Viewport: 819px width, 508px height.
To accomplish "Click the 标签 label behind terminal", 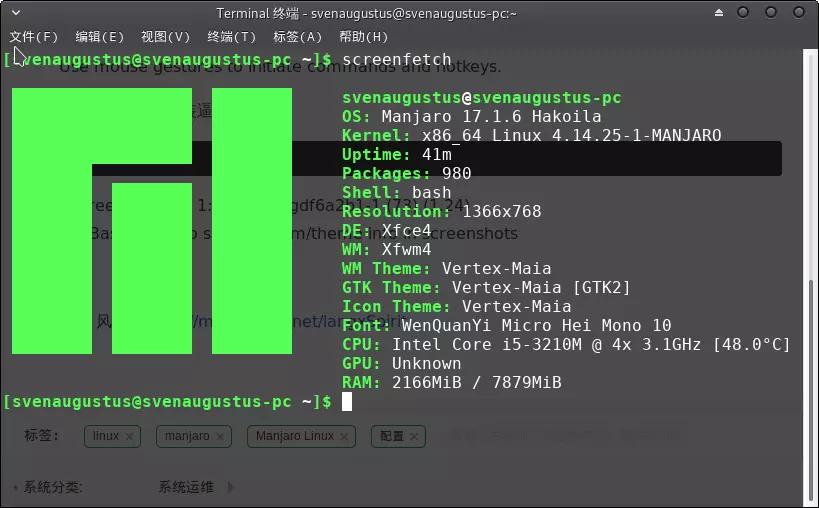I will pos(41,435).
